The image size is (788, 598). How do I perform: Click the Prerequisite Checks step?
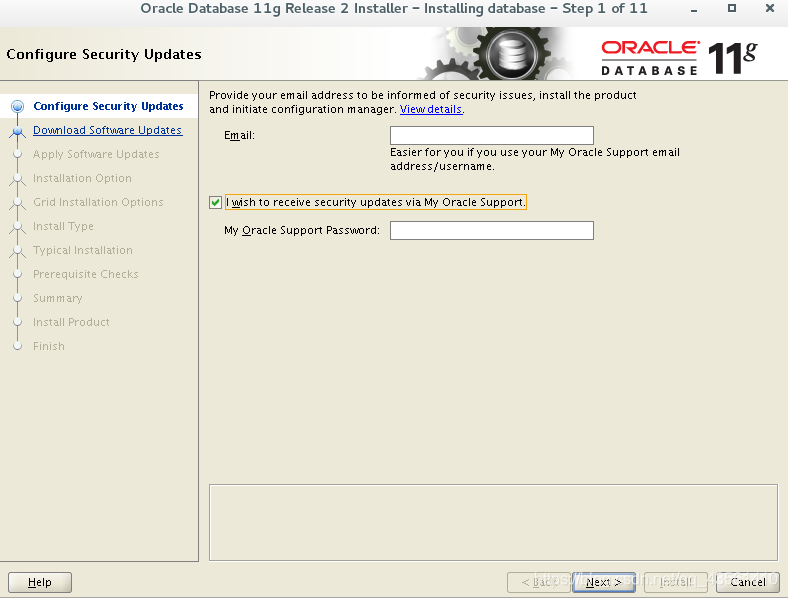point(85,274)
